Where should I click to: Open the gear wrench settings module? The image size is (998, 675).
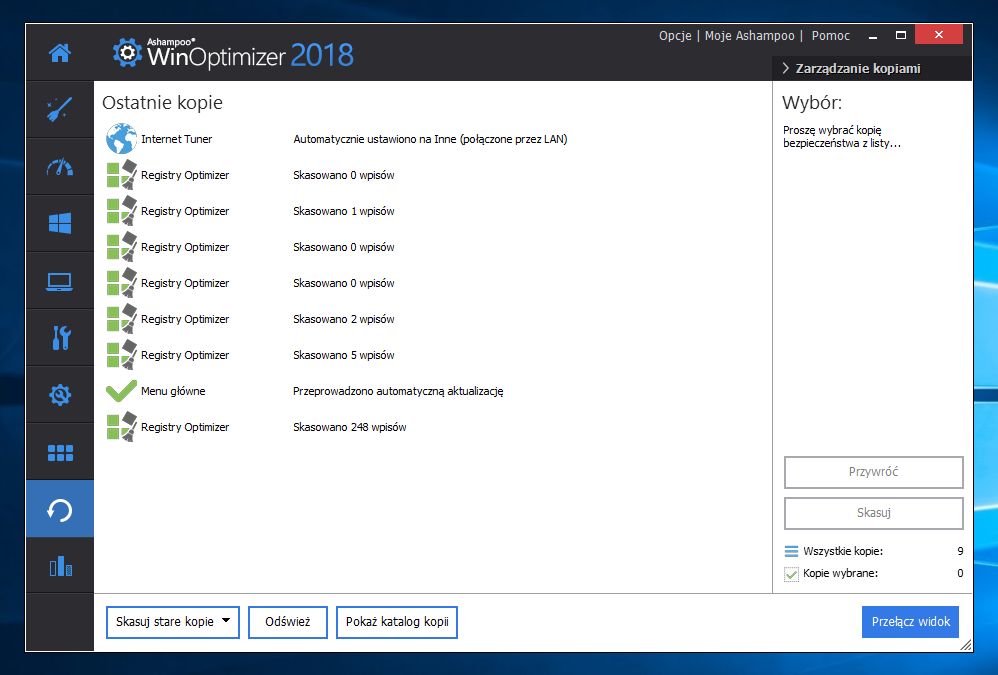click(60, 394)
